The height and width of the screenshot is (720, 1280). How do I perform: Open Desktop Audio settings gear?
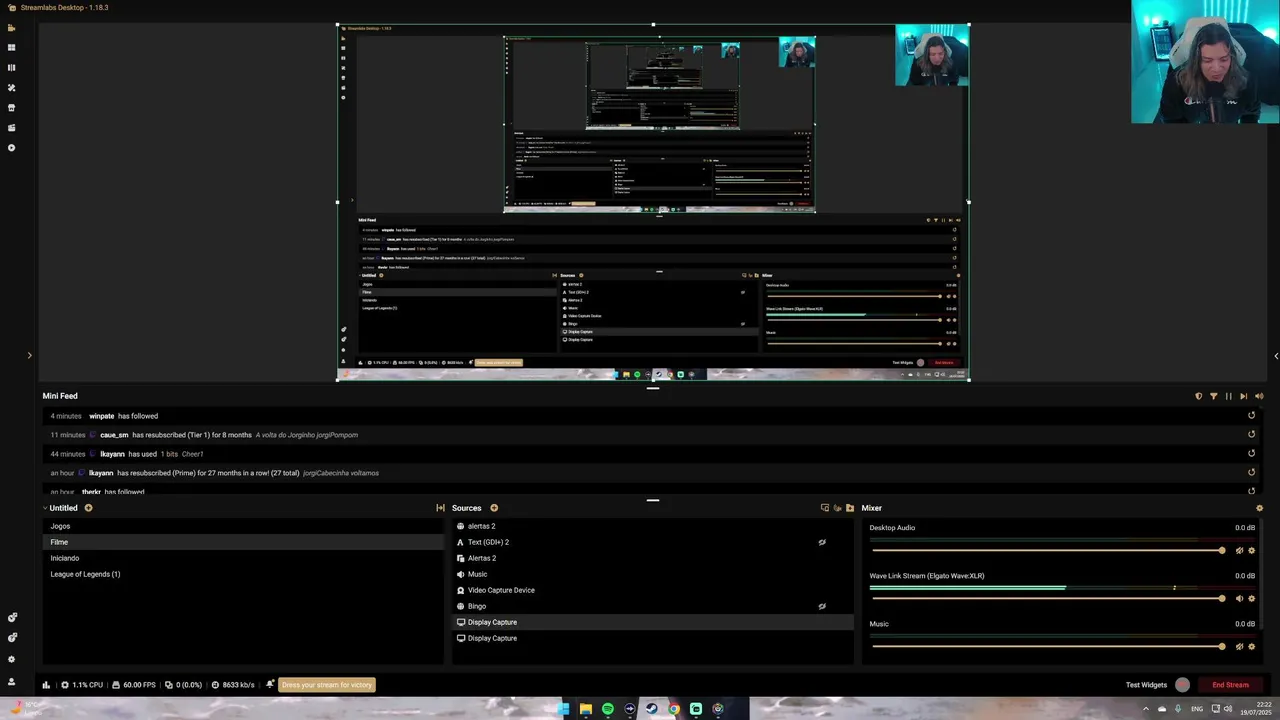point(1251,551)
